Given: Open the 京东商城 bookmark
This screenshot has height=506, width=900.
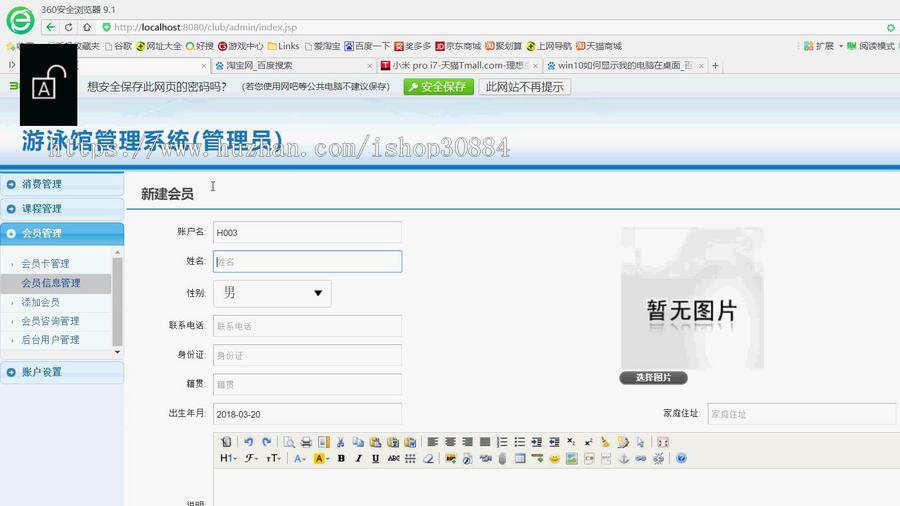Looking at the screenshot, I should [458, 46].
